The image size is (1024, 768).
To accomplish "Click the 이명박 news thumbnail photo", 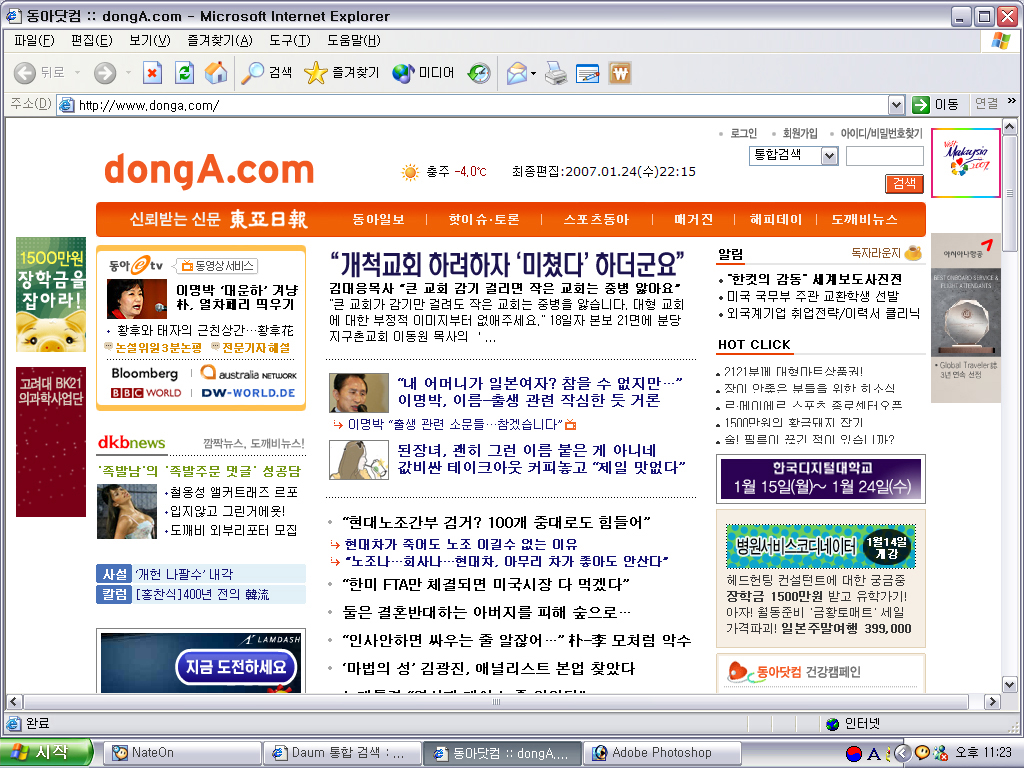I will (359, 392).
